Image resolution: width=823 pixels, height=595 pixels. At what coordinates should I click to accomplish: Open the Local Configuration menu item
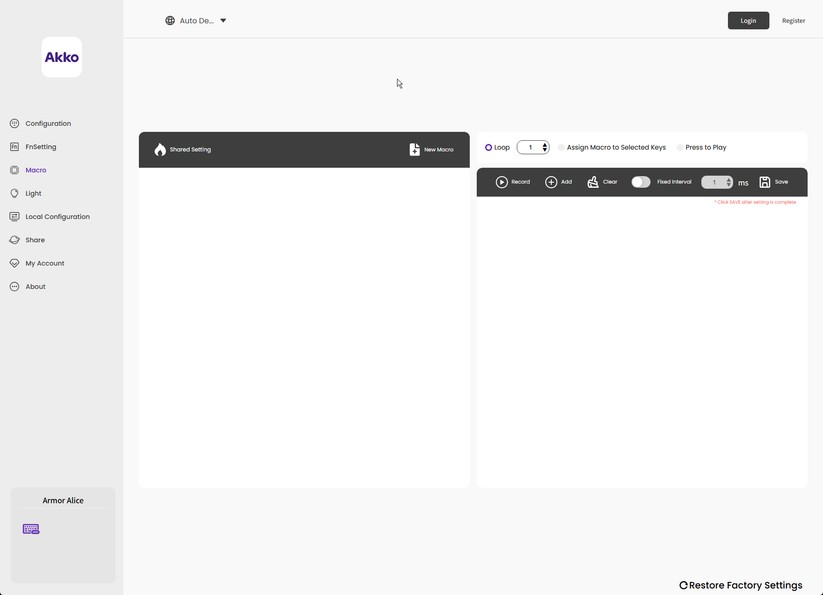click(x=58, y=217)
